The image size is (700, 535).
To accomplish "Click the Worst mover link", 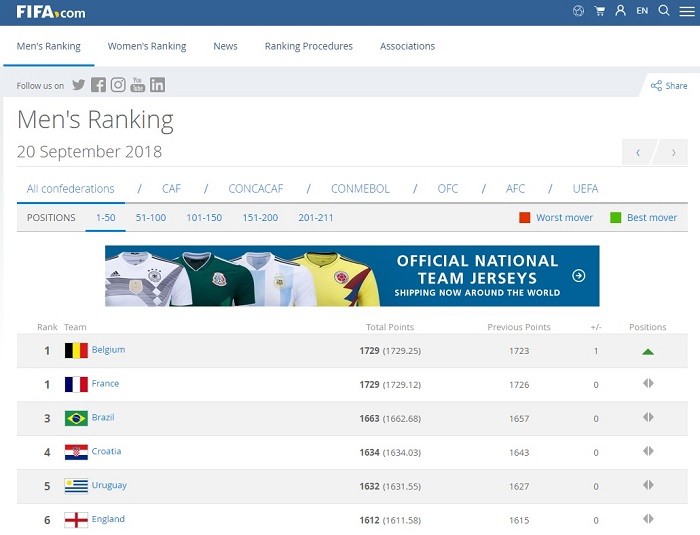I will click(x=564, y=217).
